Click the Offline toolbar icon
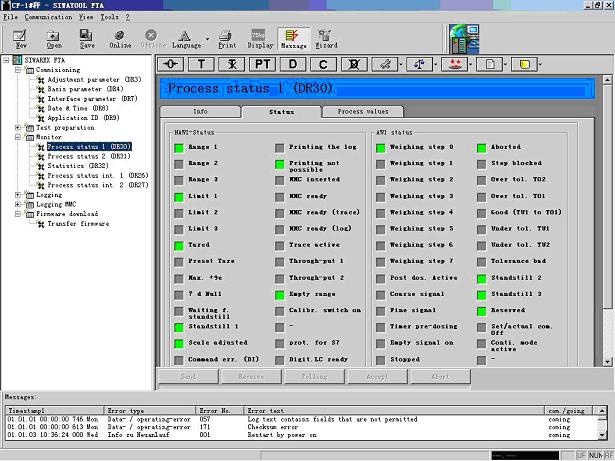The height and width of the screenshot is (461, 615). click(x=152, y=39)
